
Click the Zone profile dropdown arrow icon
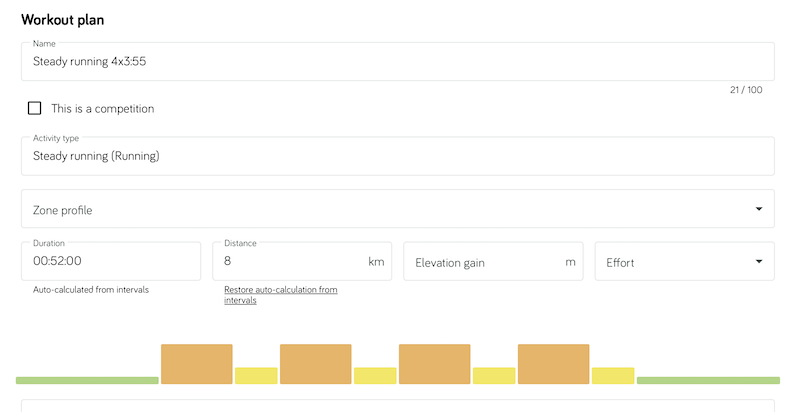(758, 209)
